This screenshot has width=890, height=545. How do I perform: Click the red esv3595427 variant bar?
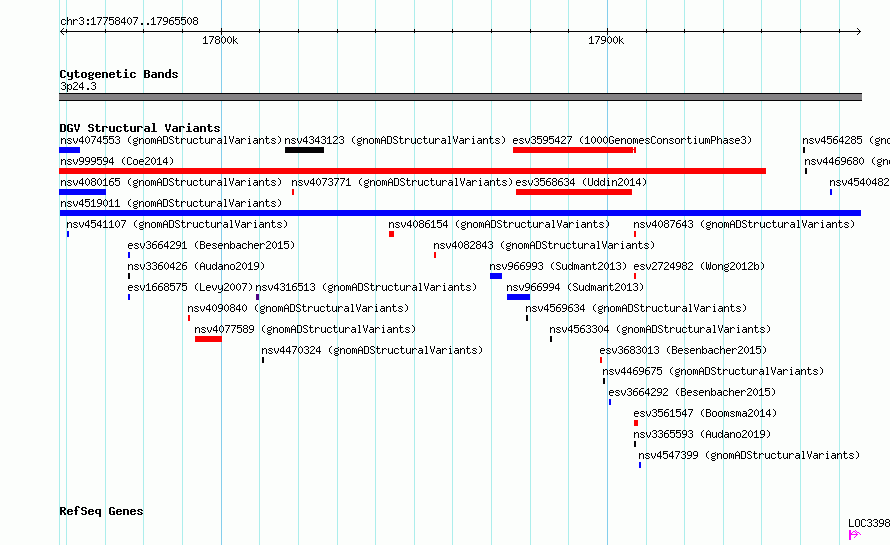(x=574, y=150)
